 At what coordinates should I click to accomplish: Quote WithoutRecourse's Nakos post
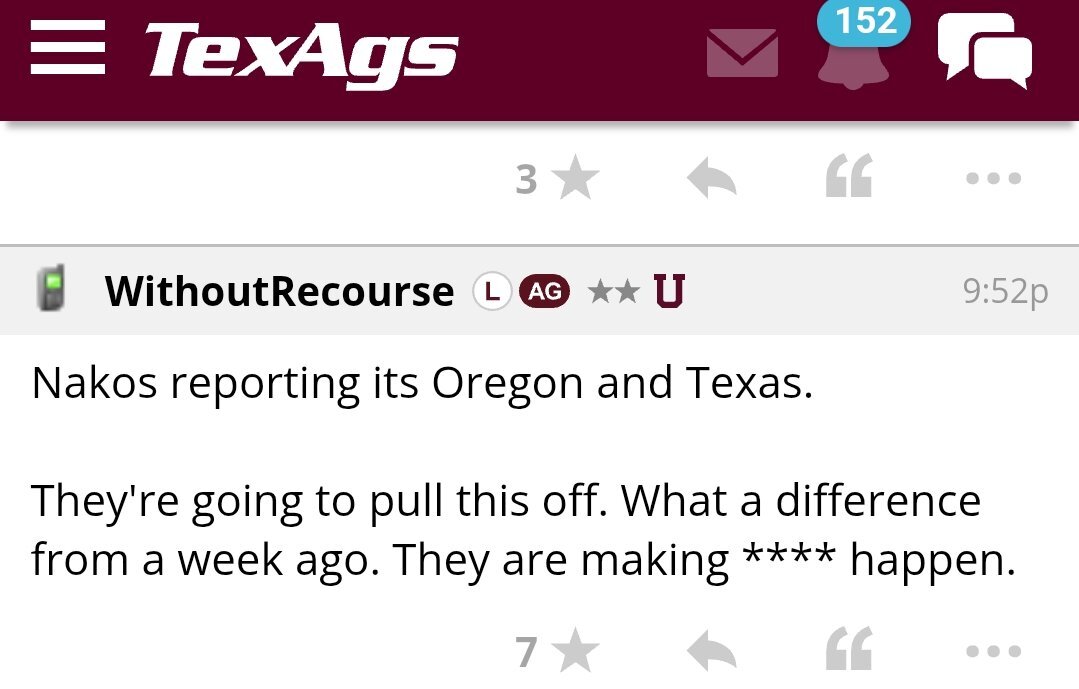coord(849,651)
